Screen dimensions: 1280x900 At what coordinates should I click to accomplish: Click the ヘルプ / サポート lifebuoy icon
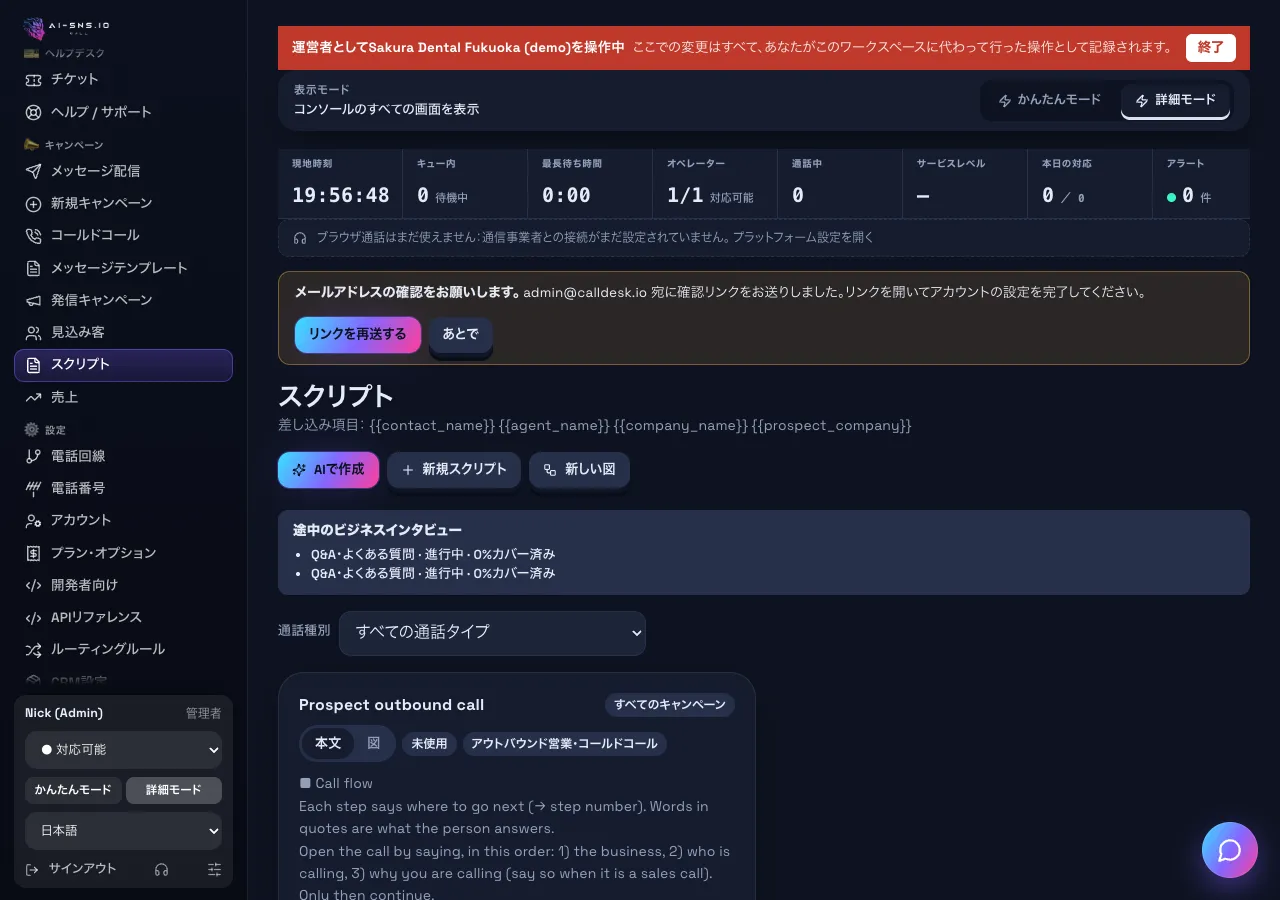pyautogui.click(x=33, y=112)
